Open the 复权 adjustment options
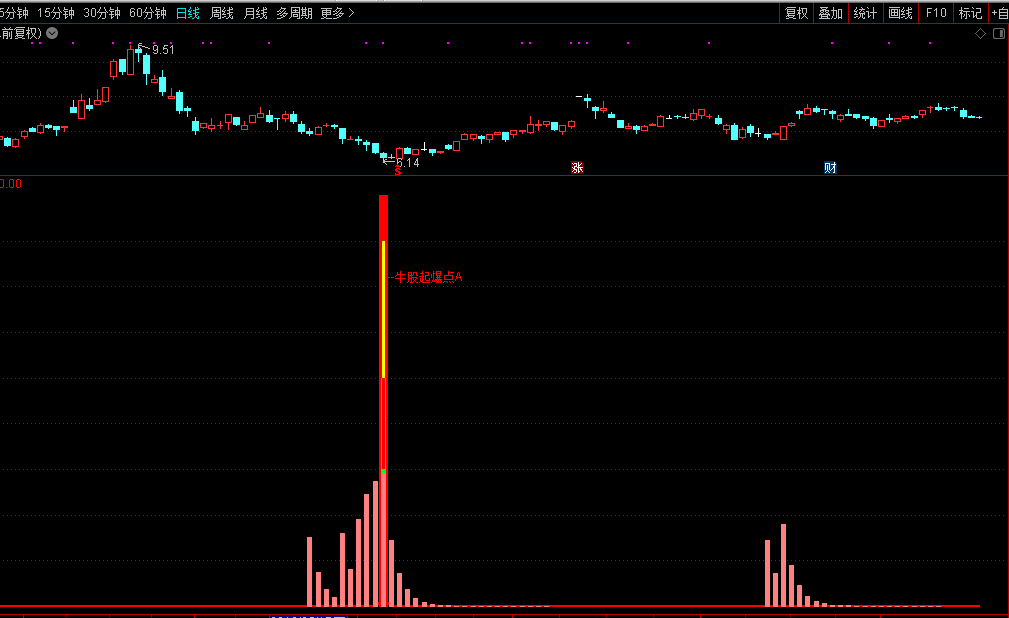 (x=796, y=13)
